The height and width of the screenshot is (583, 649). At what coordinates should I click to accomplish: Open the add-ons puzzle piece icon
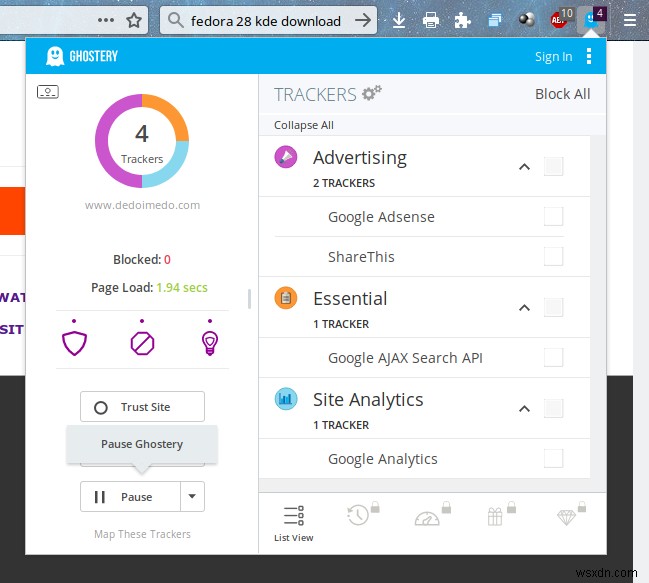click(462, 20)
